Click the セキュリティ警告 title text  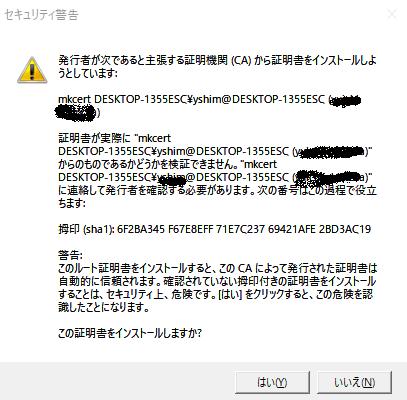[x=42, y=15]
